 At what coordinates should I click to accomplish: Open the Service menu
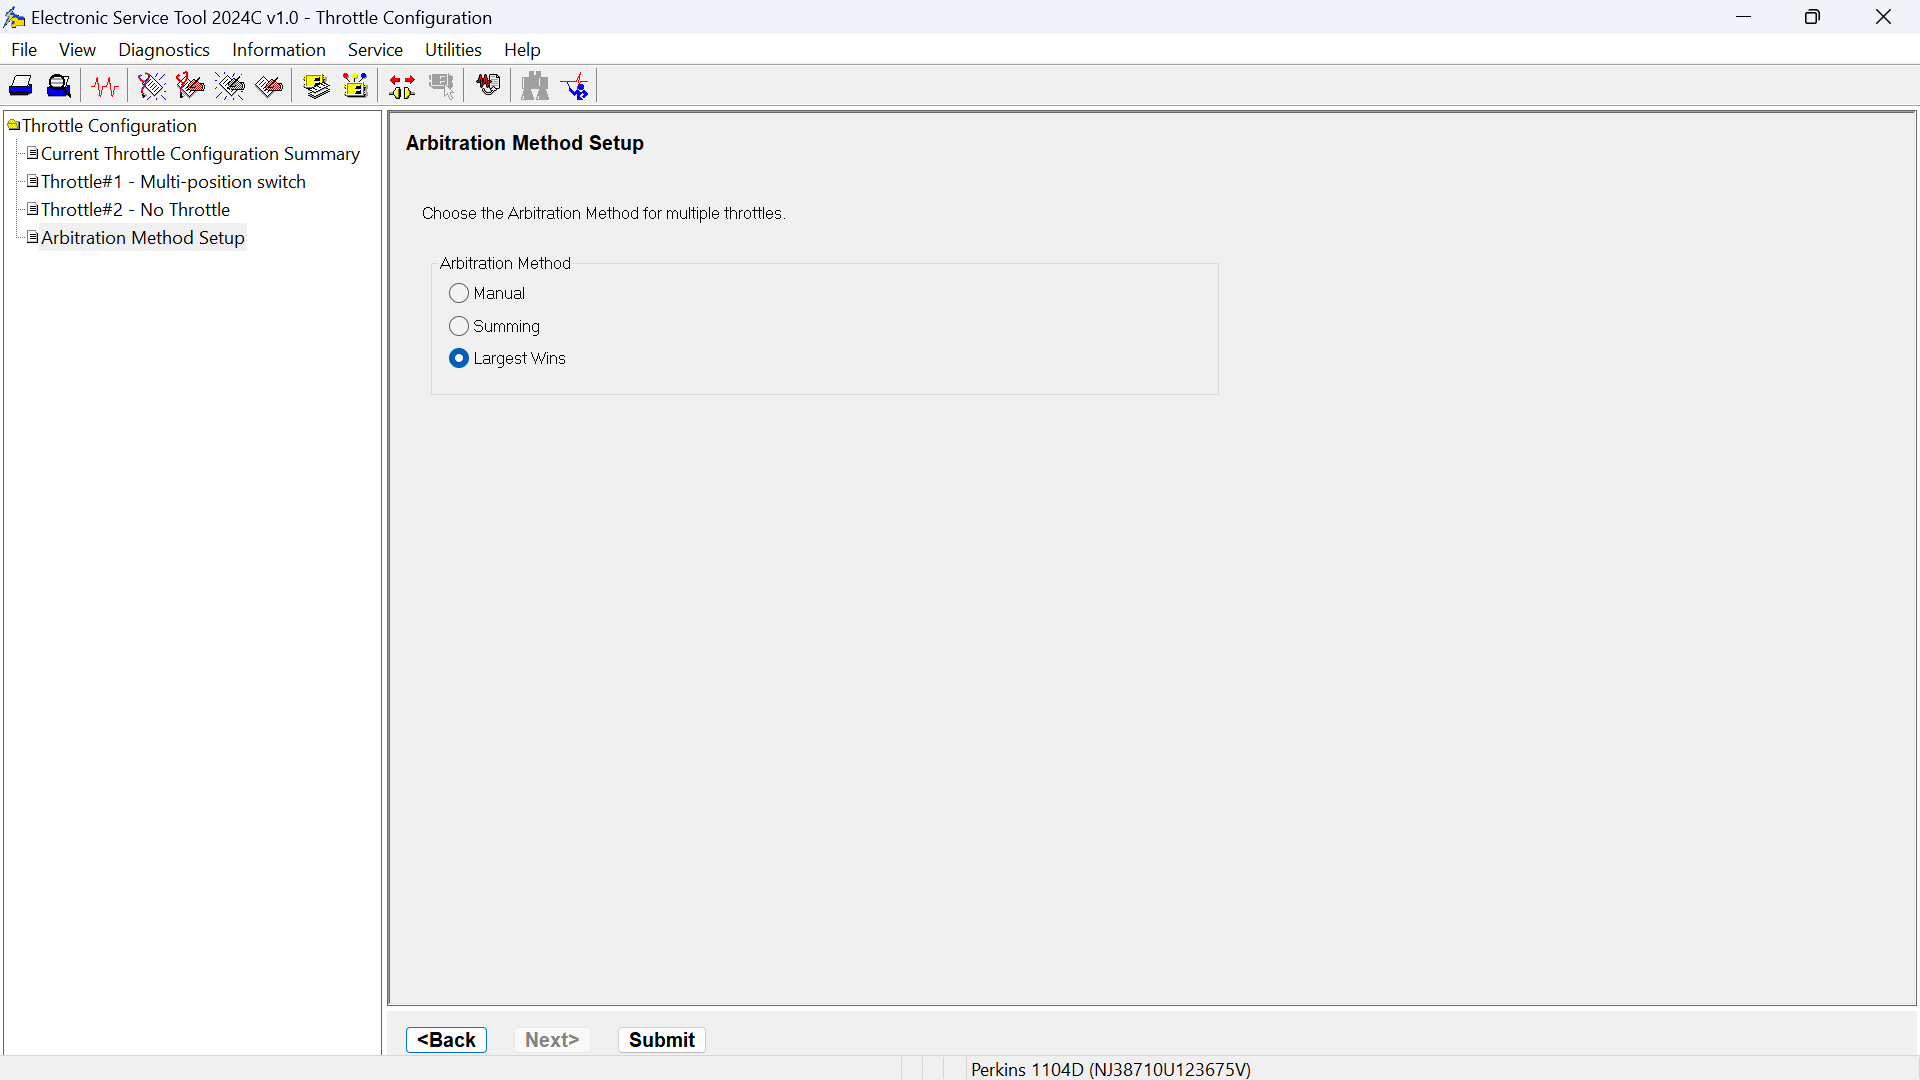pos(375,50)
